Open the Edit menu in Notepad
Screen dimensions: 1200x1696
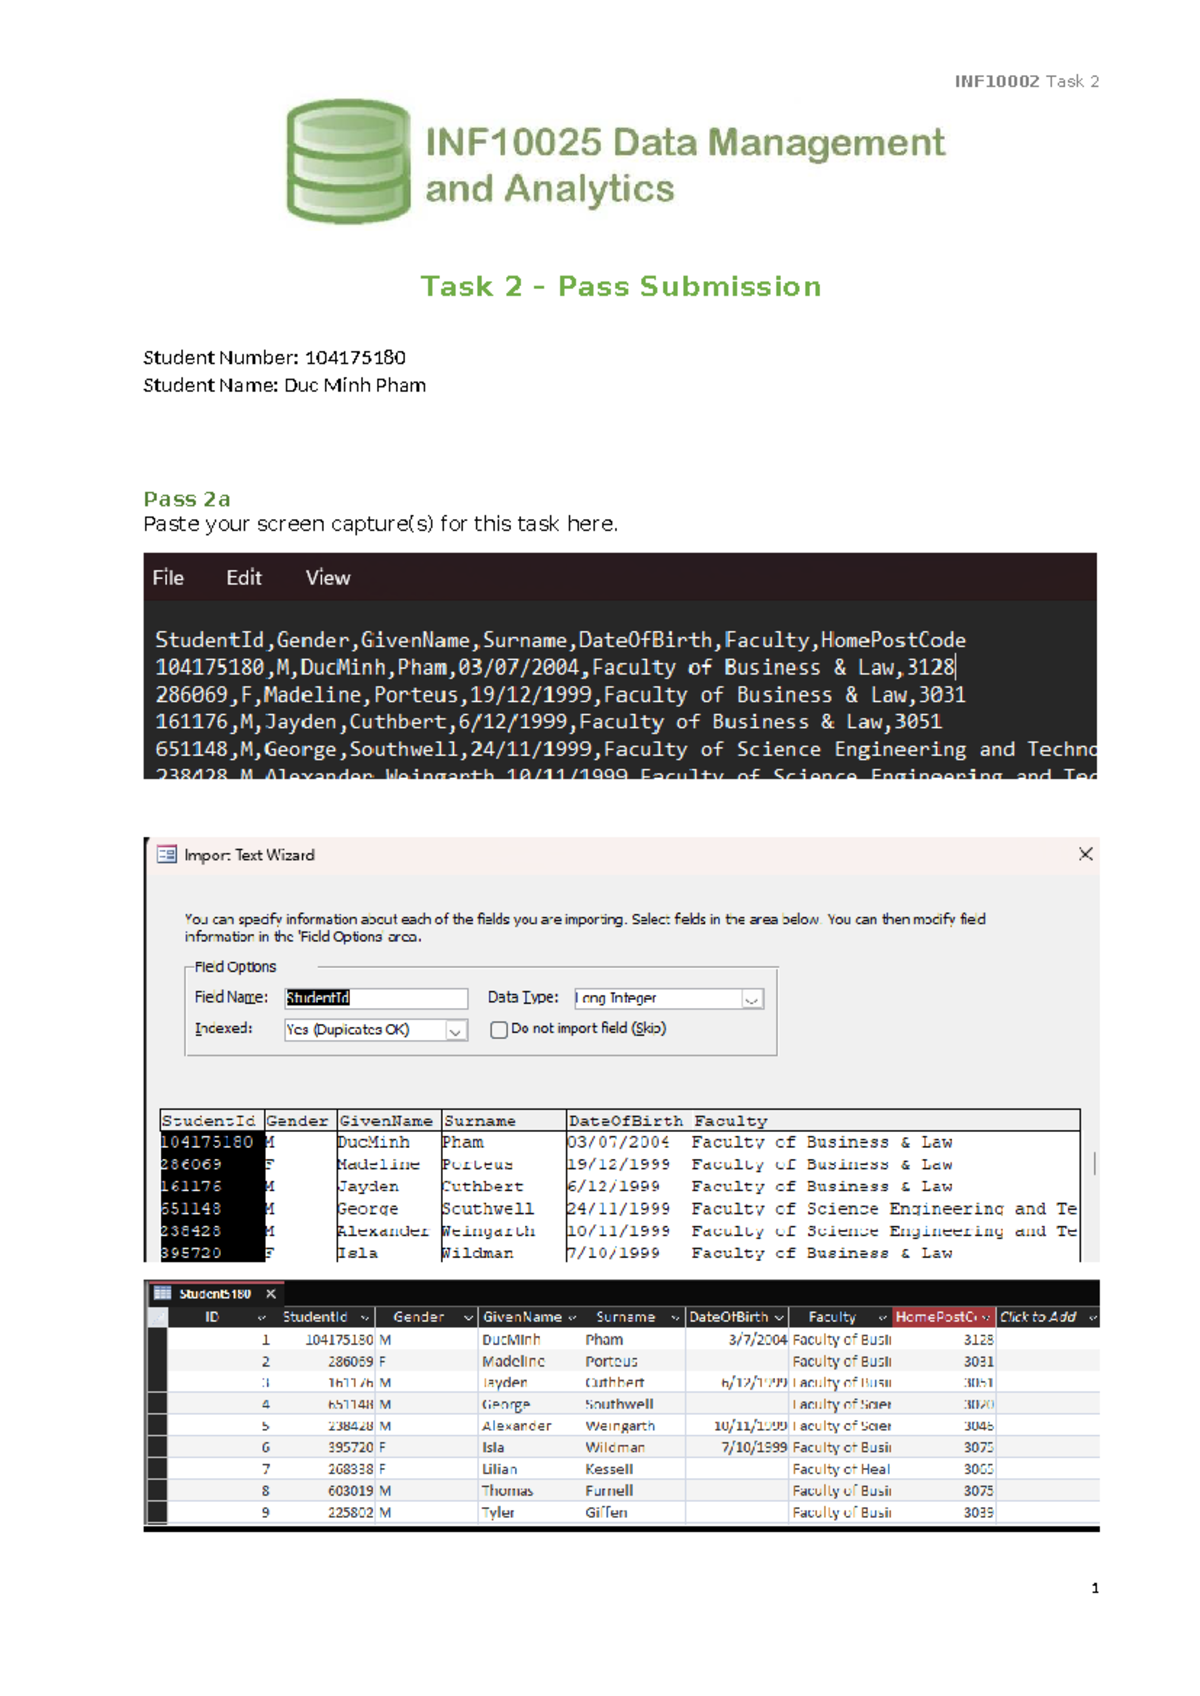point(243,578)
